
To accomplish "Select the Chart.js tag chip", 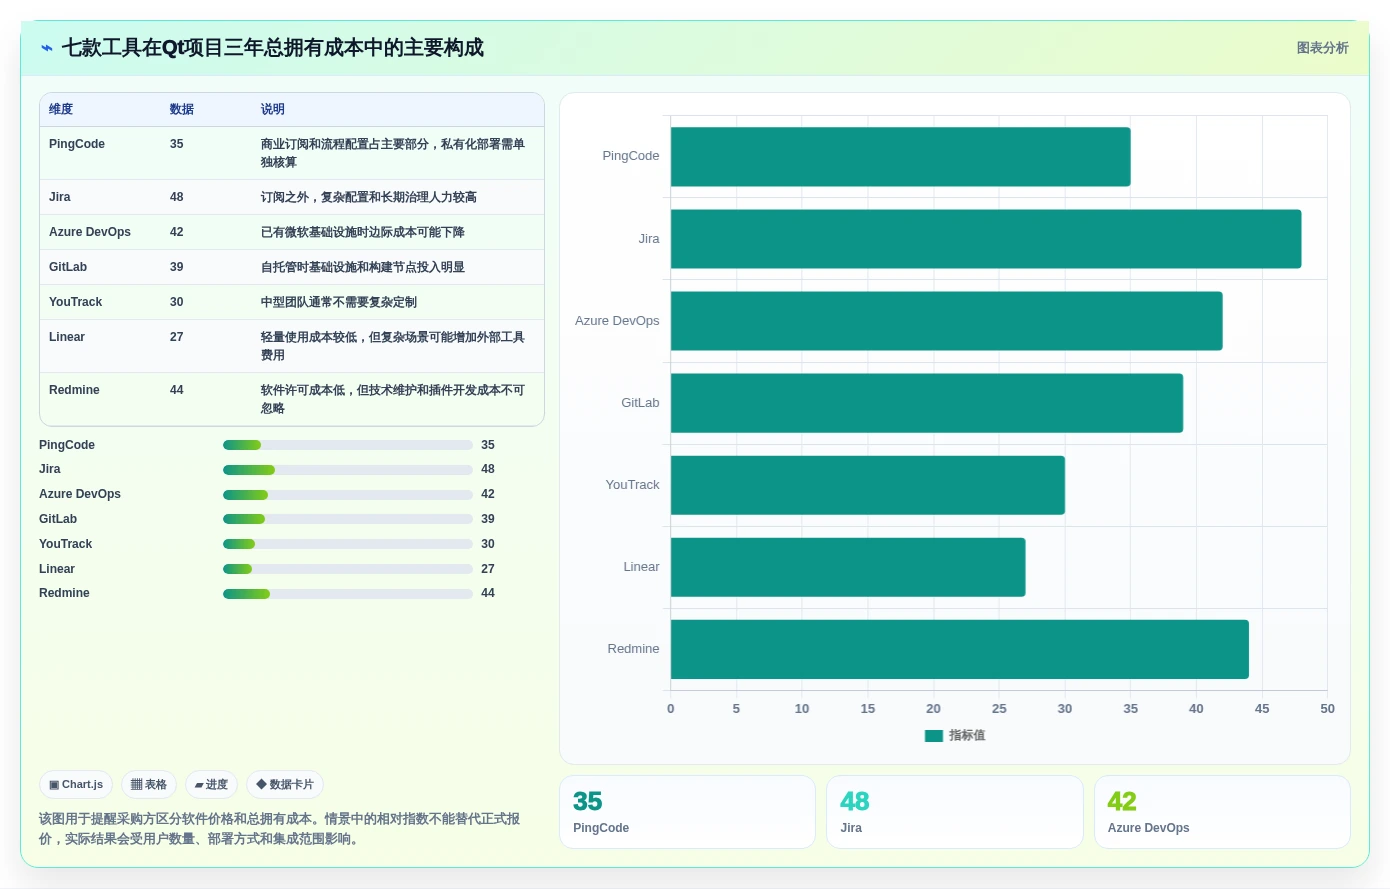I will pyautogui.click(x=76, y=785).
